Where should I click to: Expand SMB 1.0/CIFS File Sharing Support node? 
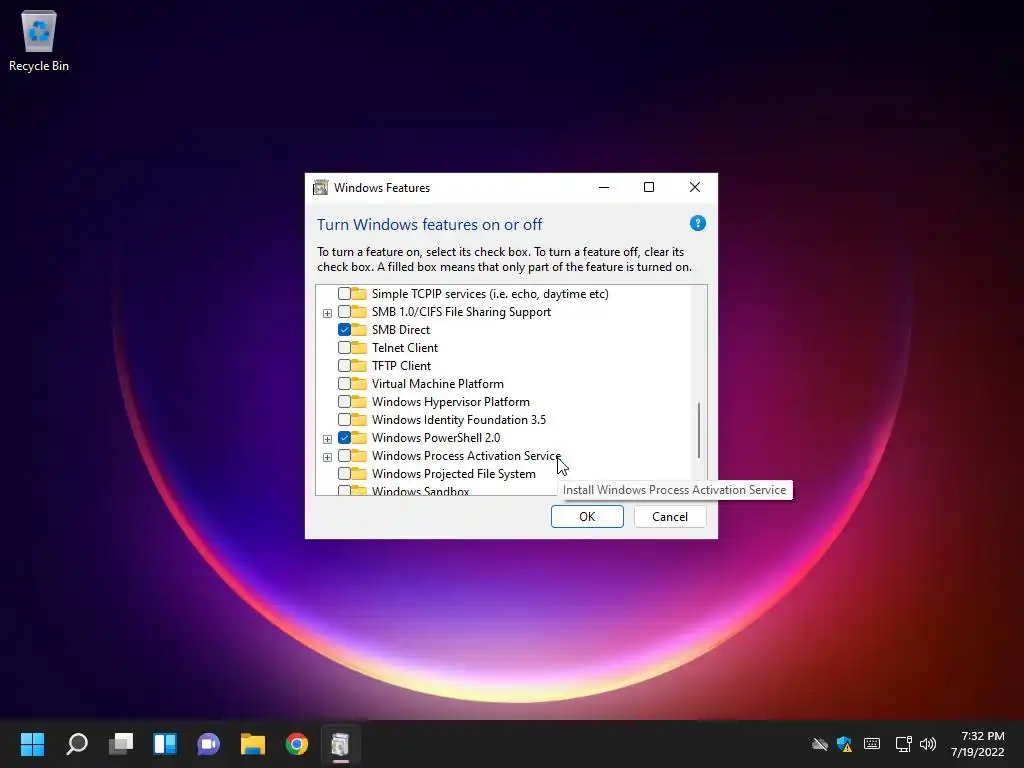point(327,313)
